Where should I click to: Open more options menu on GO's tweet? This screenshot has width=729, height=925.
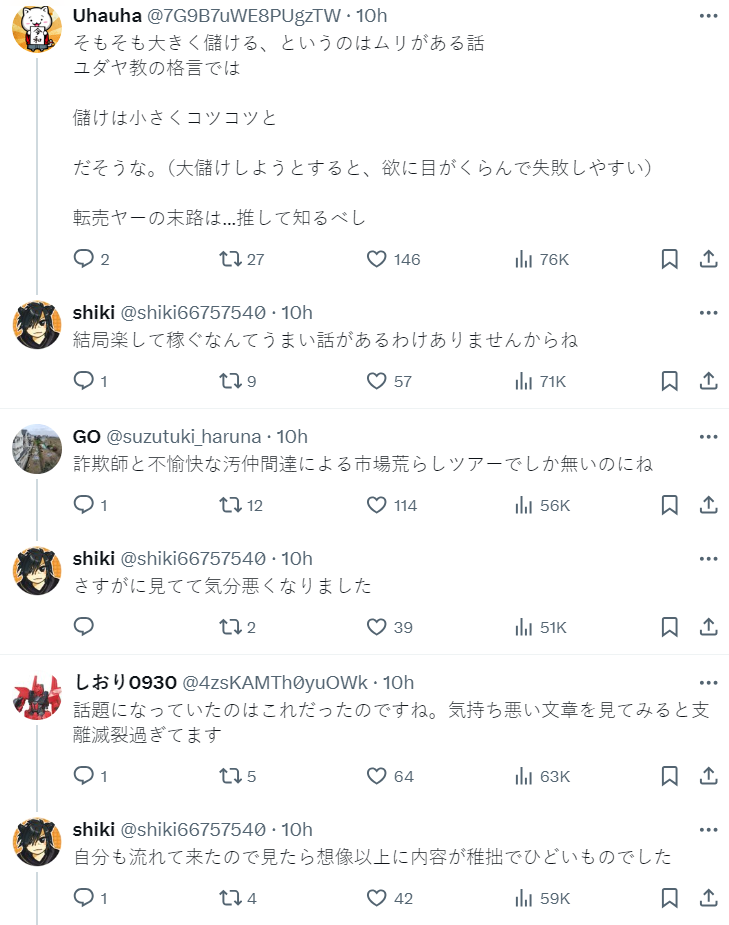pos(708,437)
